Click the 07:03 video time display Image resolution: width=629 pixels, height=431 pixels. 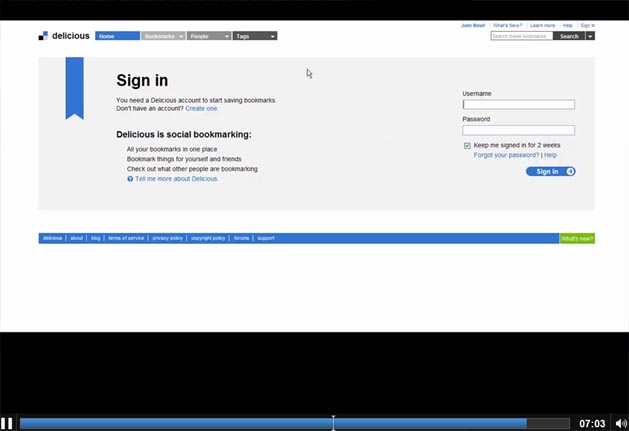click(x=592, y=423)
